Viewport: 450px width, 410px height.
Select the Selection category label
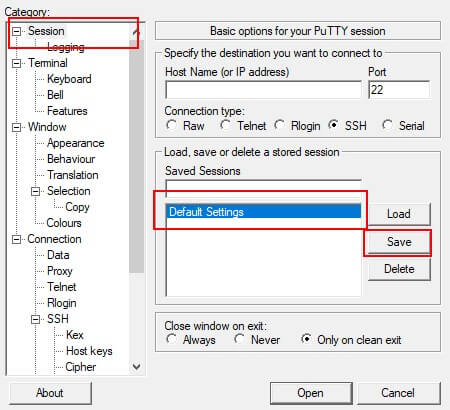pos(69,191)
